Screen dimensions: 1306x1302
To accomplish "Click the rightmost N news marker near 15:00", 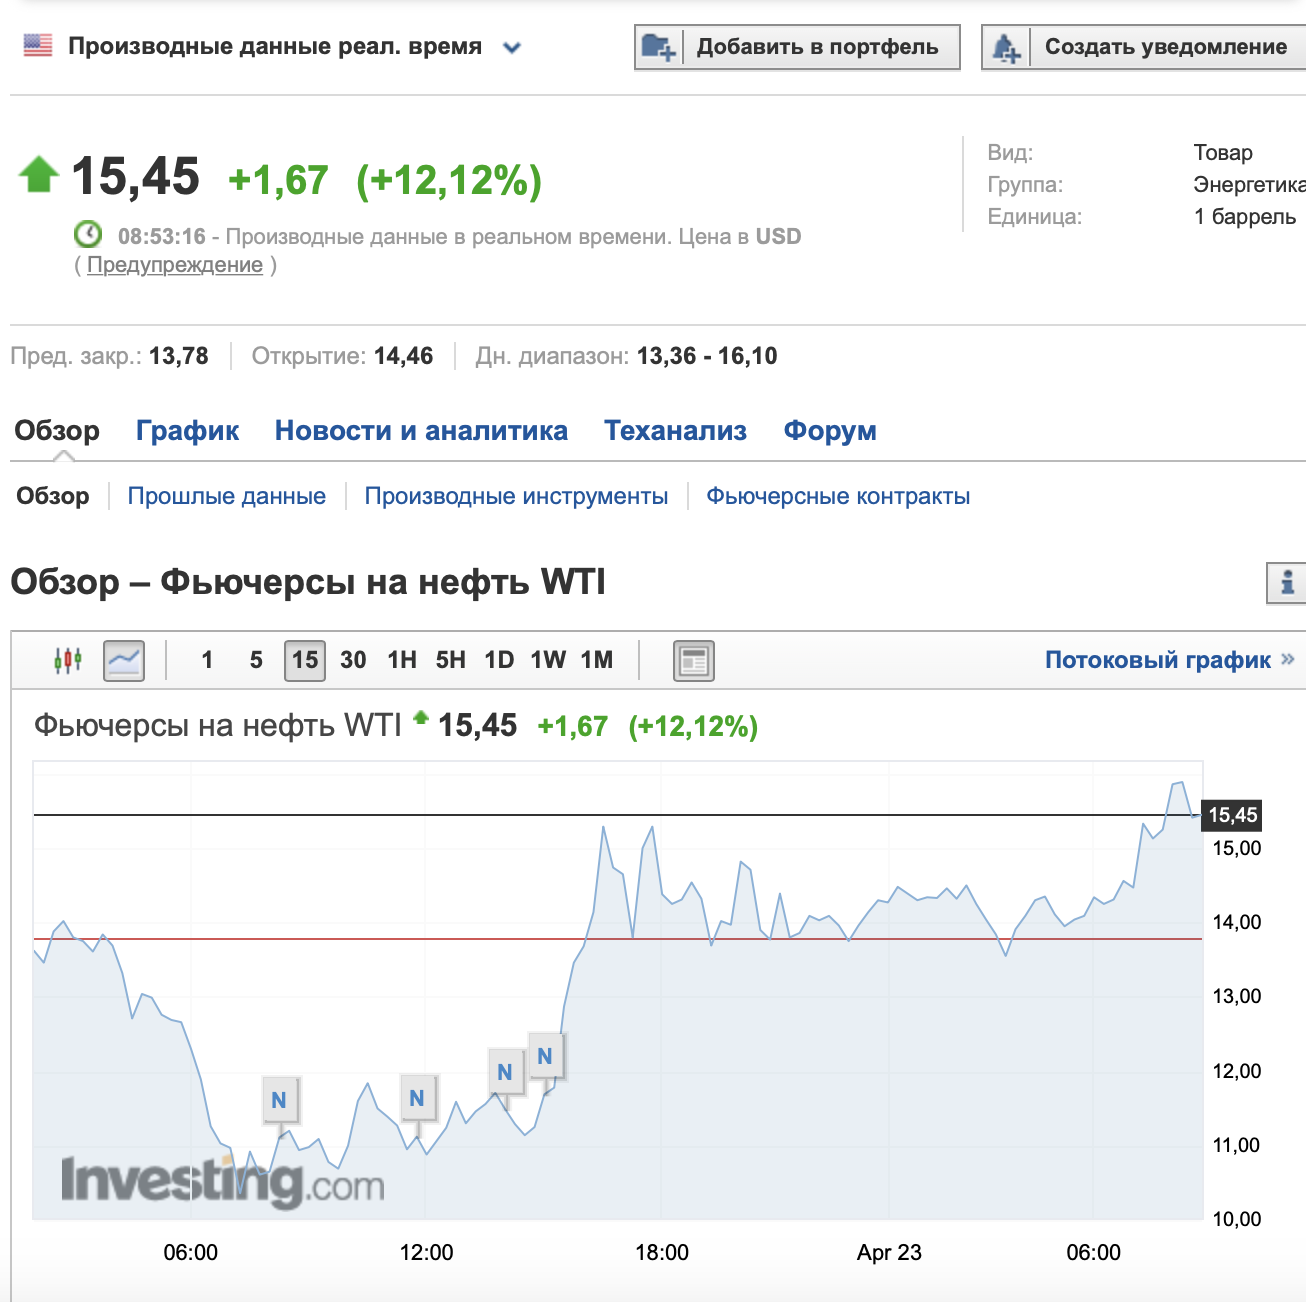I will pyautogui.click(x=545, y=1056).
